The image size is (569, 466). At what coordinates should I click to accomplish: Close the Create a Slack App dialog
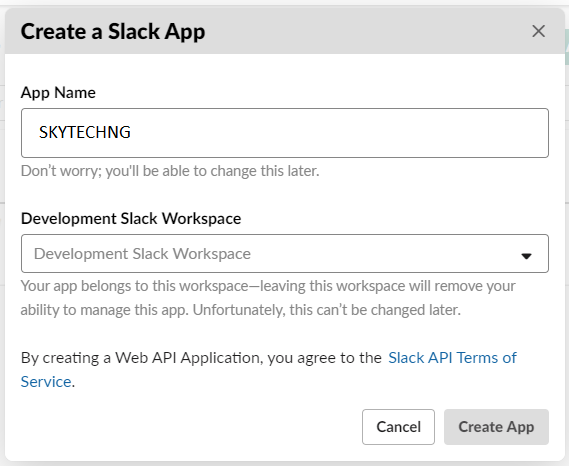[x=539, y=31]
